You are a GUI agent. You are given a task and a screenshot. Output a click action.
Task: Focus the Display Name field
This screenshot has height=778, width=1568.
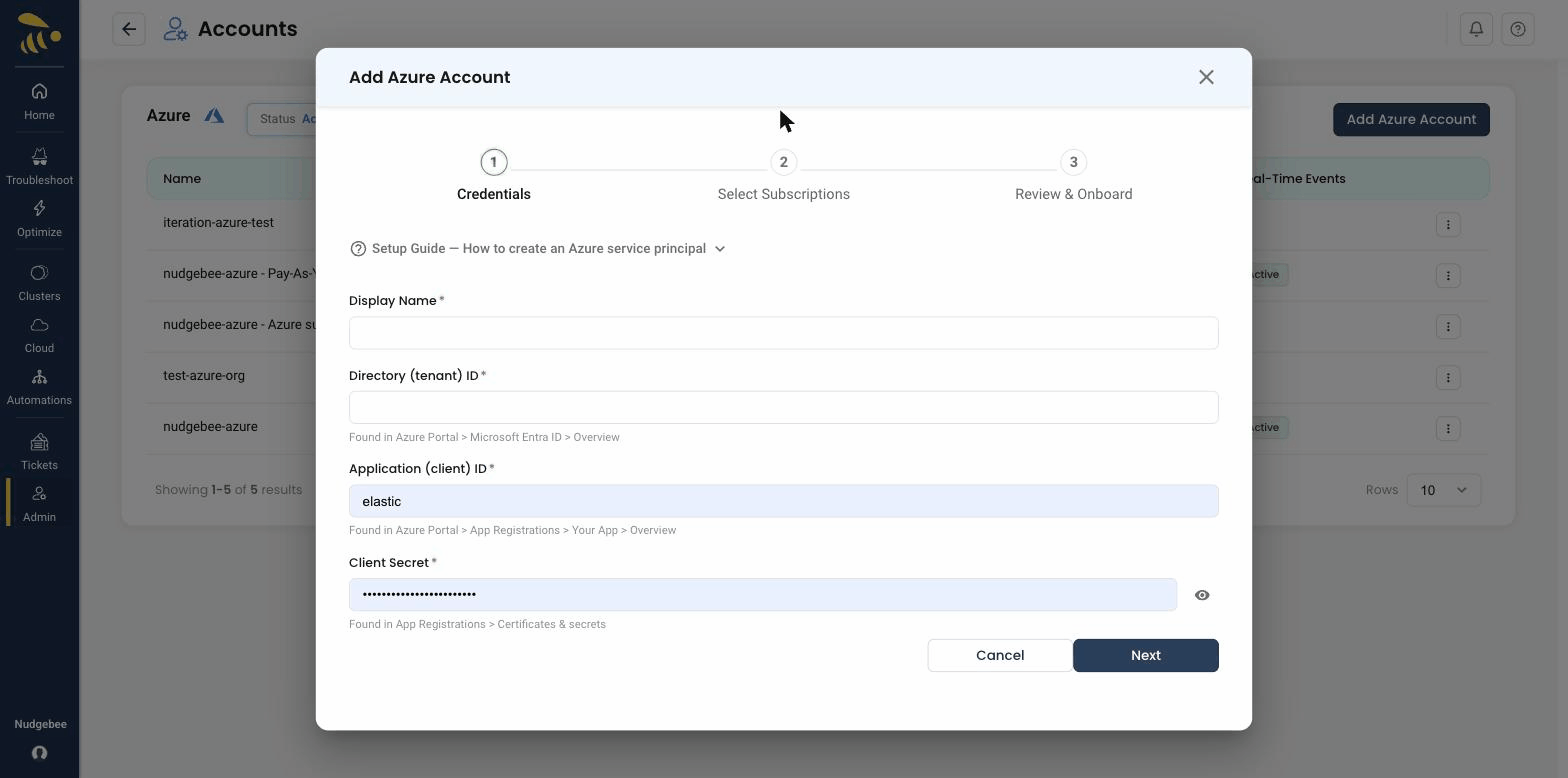(x=784, y=333)
